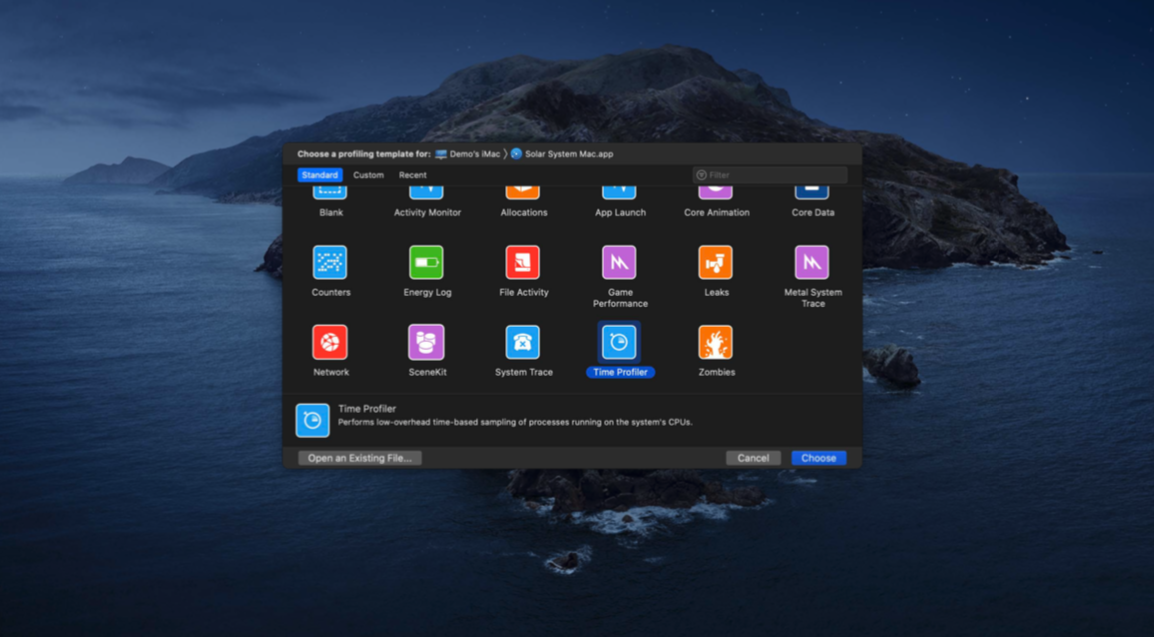1154x637 pixels.
Task: Click the large Time Profiler description icon
Action: pos(312,420)
